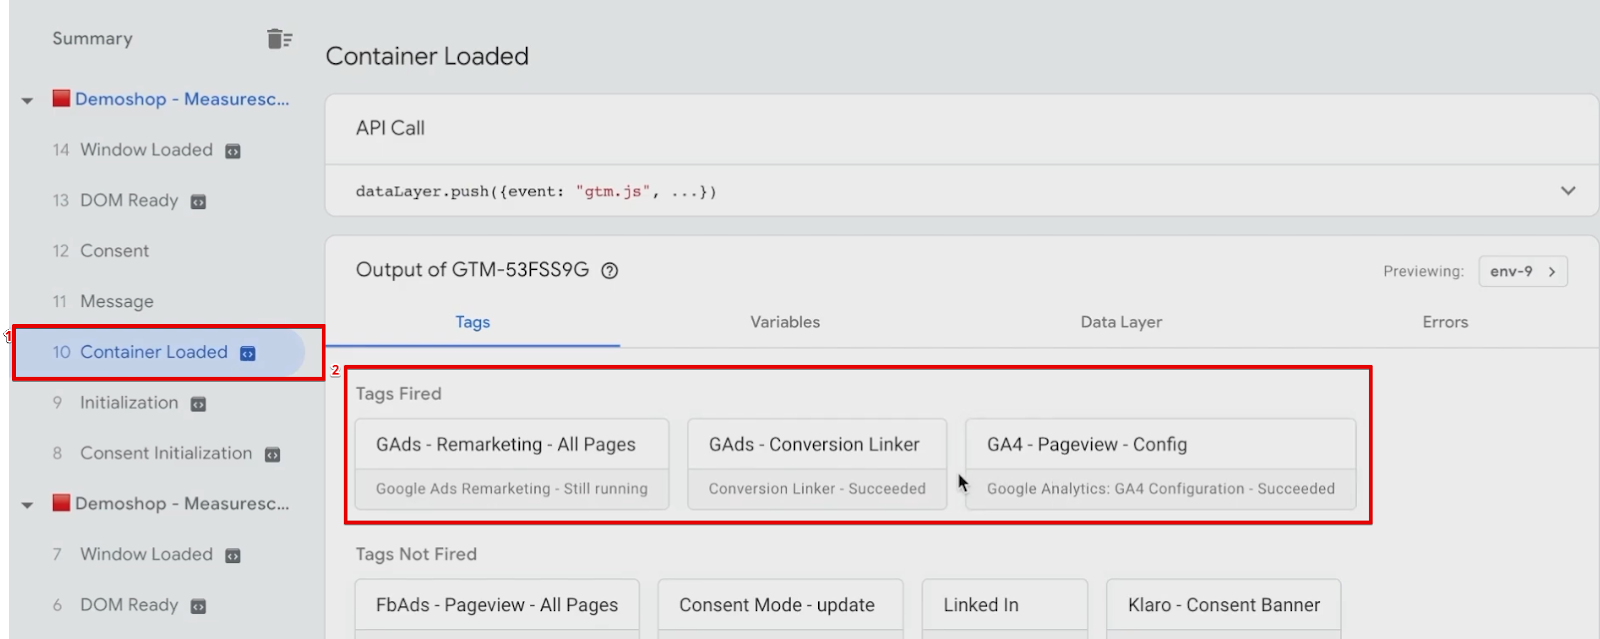Click the clear events icon beside Summary
The width and height of the screenshot is (1600, 639).
pyautogui.click(x=279, y=39)
